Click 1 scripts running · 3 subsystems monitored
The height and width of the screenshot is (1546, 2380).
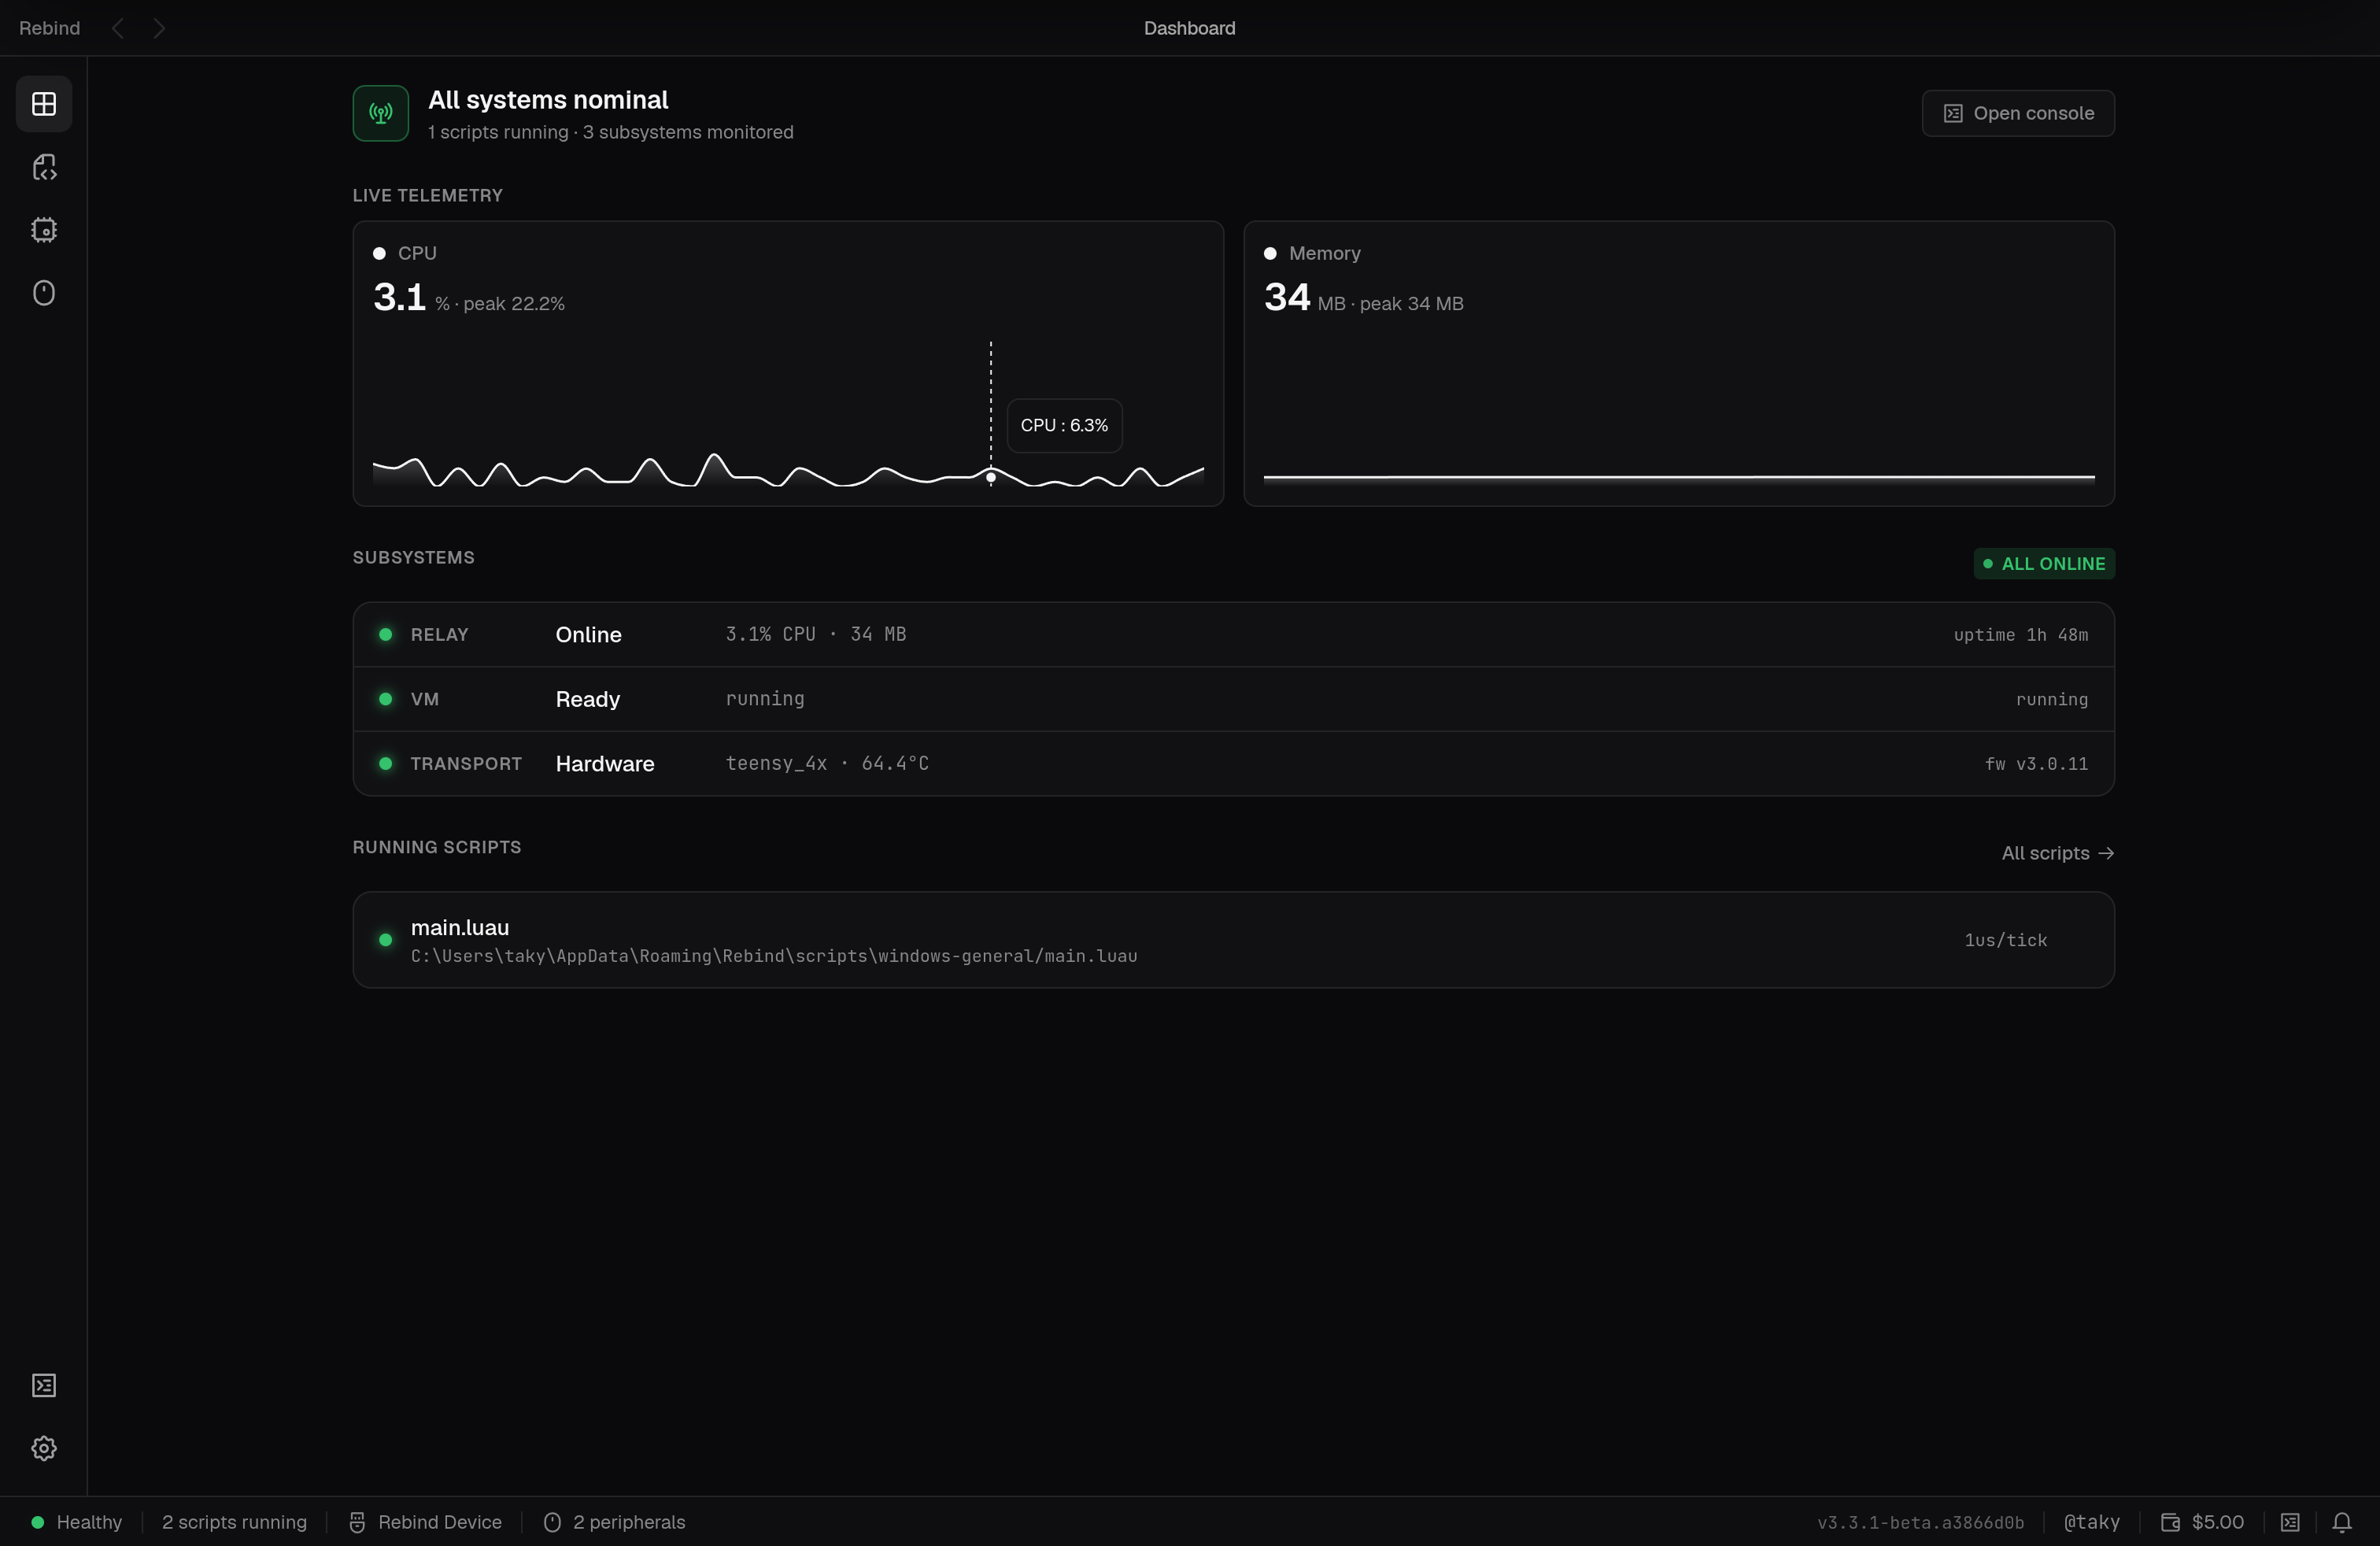point(611,133)
